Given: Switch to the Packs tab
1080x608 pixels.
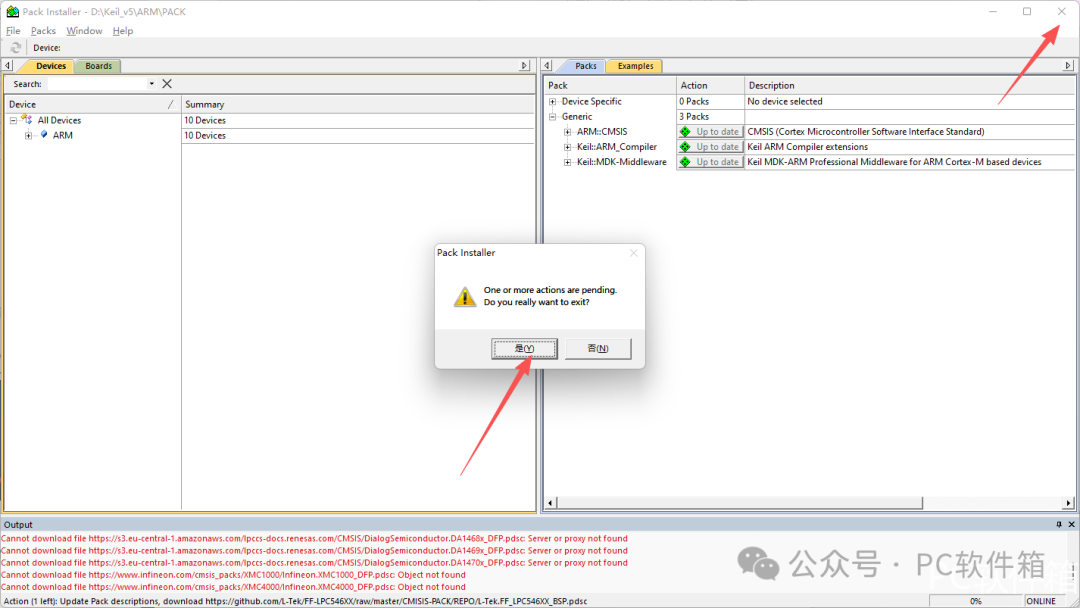Looking at the screenshot, I should pos(585,66).
